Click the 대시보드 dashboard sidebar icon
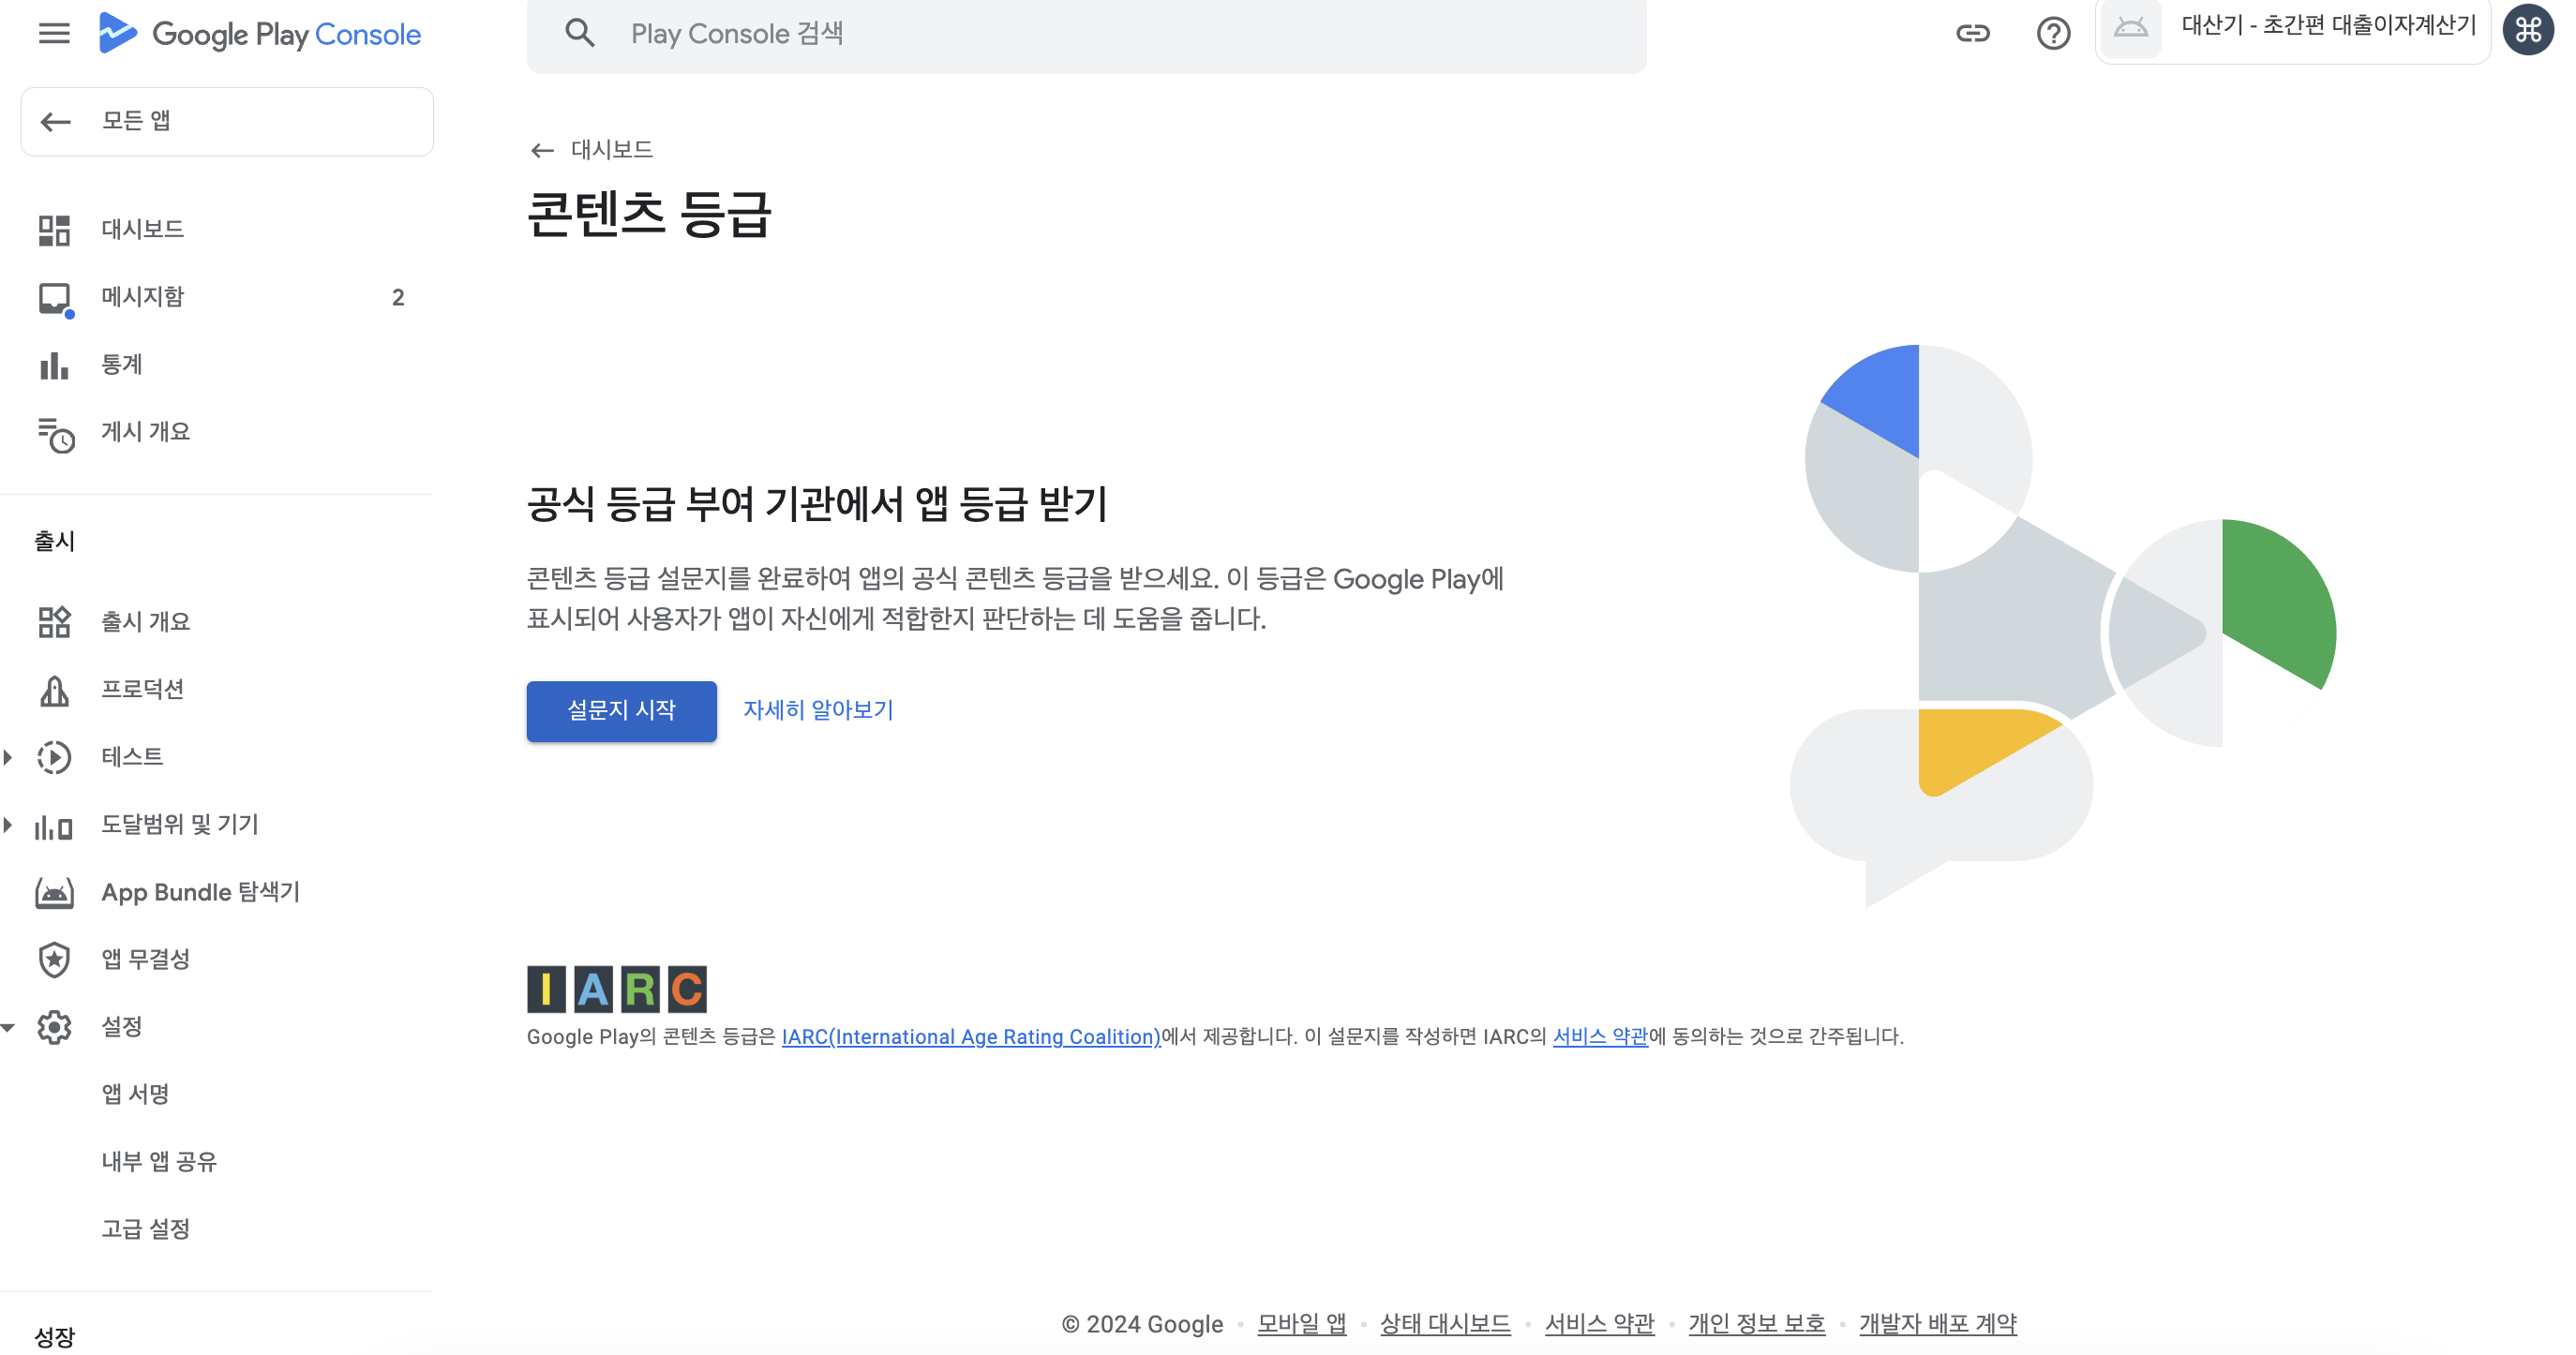The width and height of the screenshot is (2576, 1355). tap(54, 230)
